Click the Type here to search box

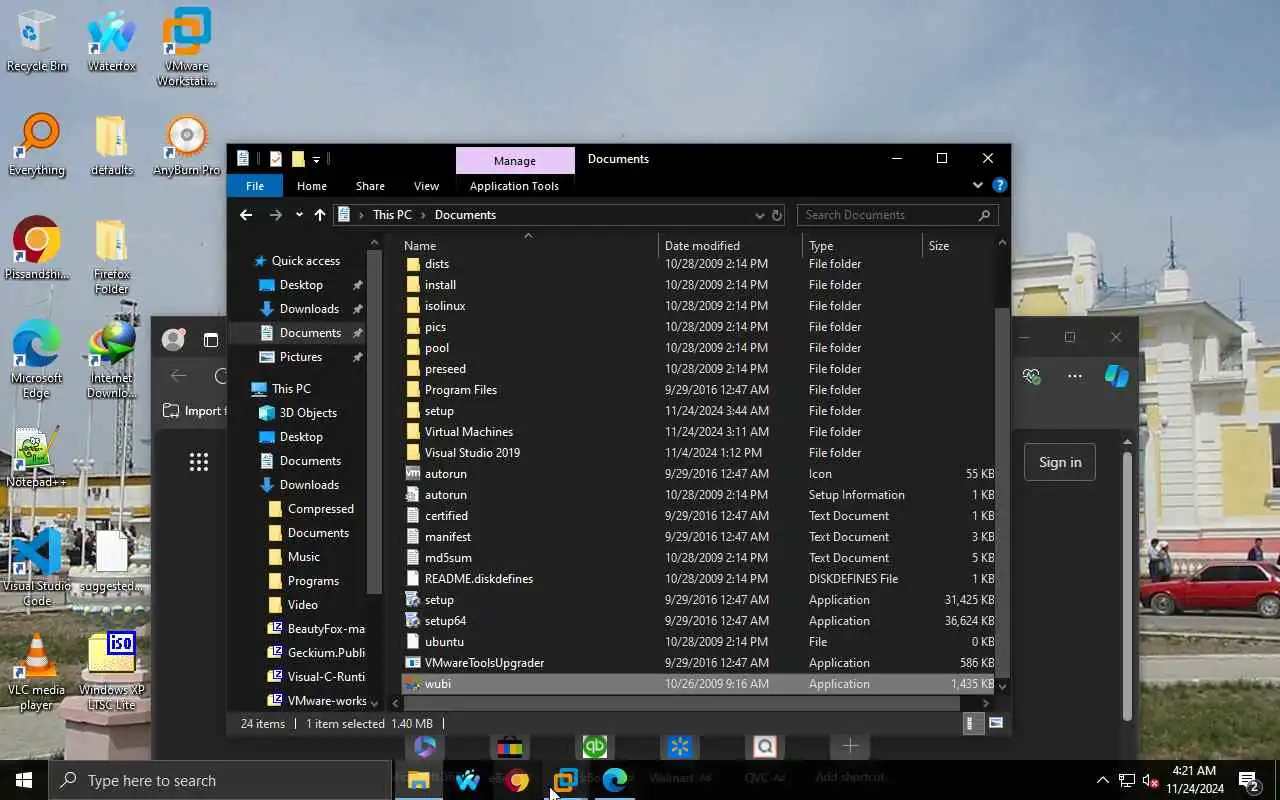[220, 781]
